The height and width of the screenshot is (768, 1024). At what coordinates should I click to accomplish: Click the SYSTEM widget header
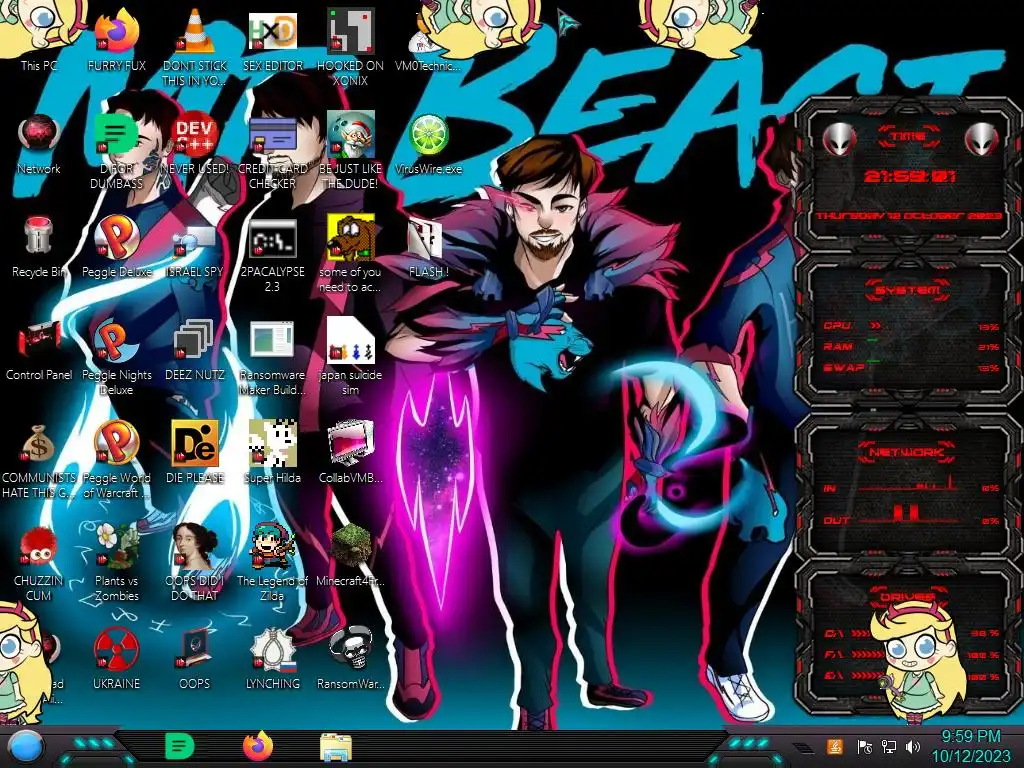[908, 290]
